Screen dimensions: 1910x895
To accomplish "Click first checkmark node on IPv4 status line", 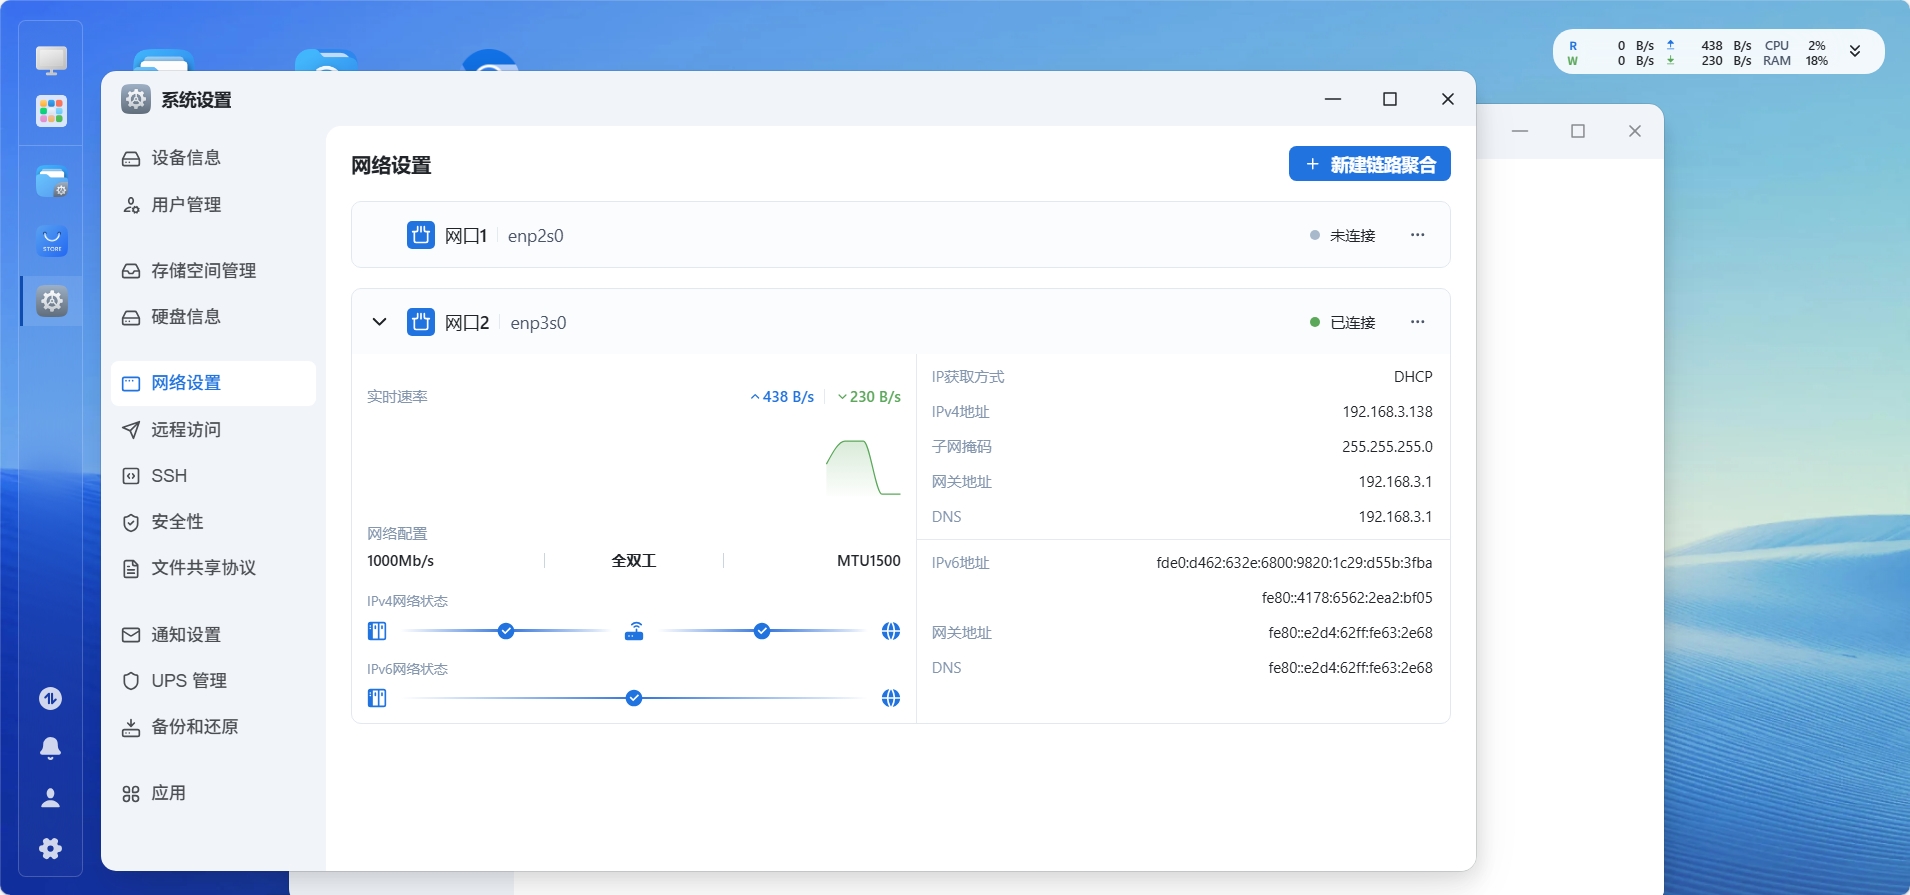I will pyautogui.click(x=506, y=631).
